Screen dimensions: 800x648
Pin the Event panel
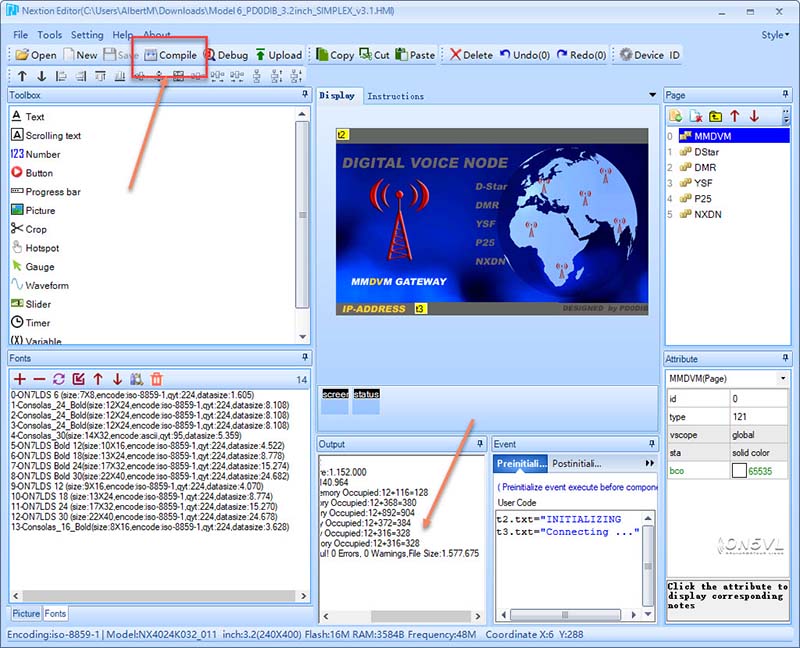(652, 443)
